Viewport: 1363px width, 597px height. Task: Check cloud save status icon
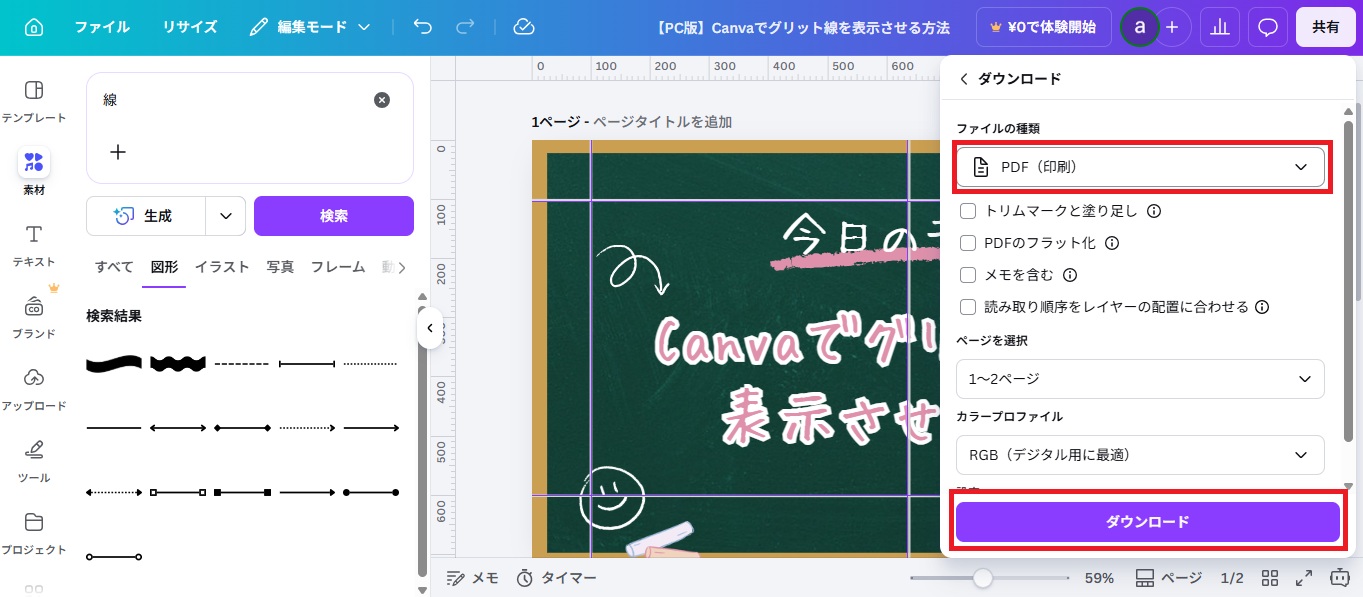[x=524, y=27]
